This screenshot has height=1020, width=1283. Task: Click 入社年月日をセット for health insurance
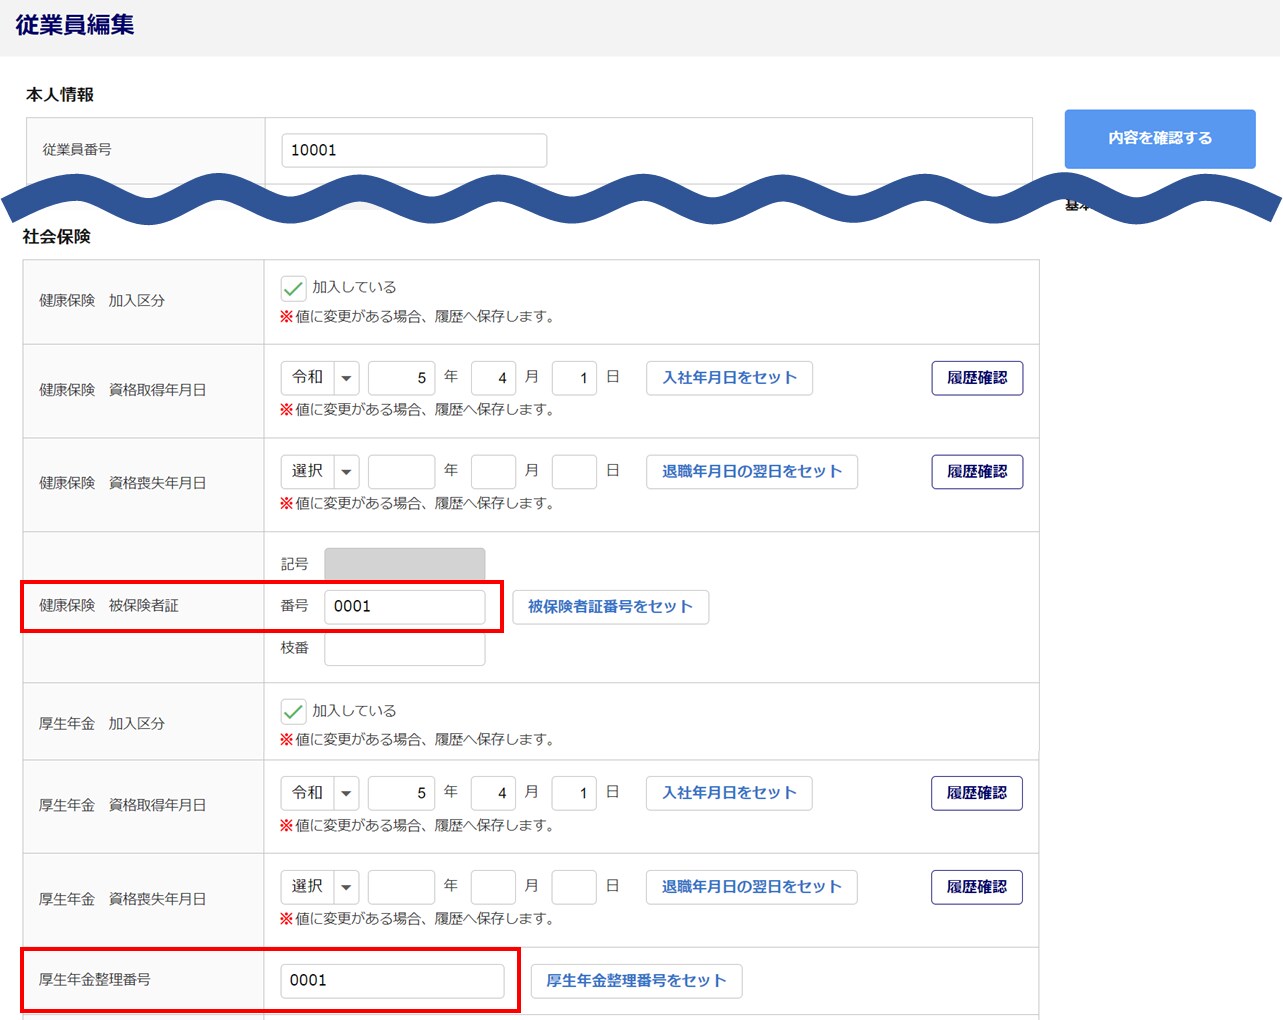(x=729, y=378)
